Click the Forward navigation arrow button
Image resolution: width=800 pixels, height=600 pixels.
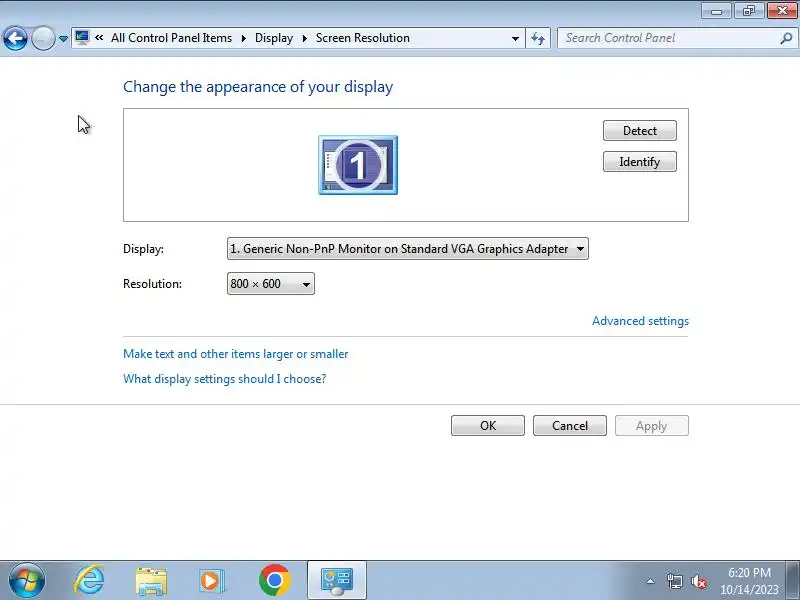click(43, 38)
